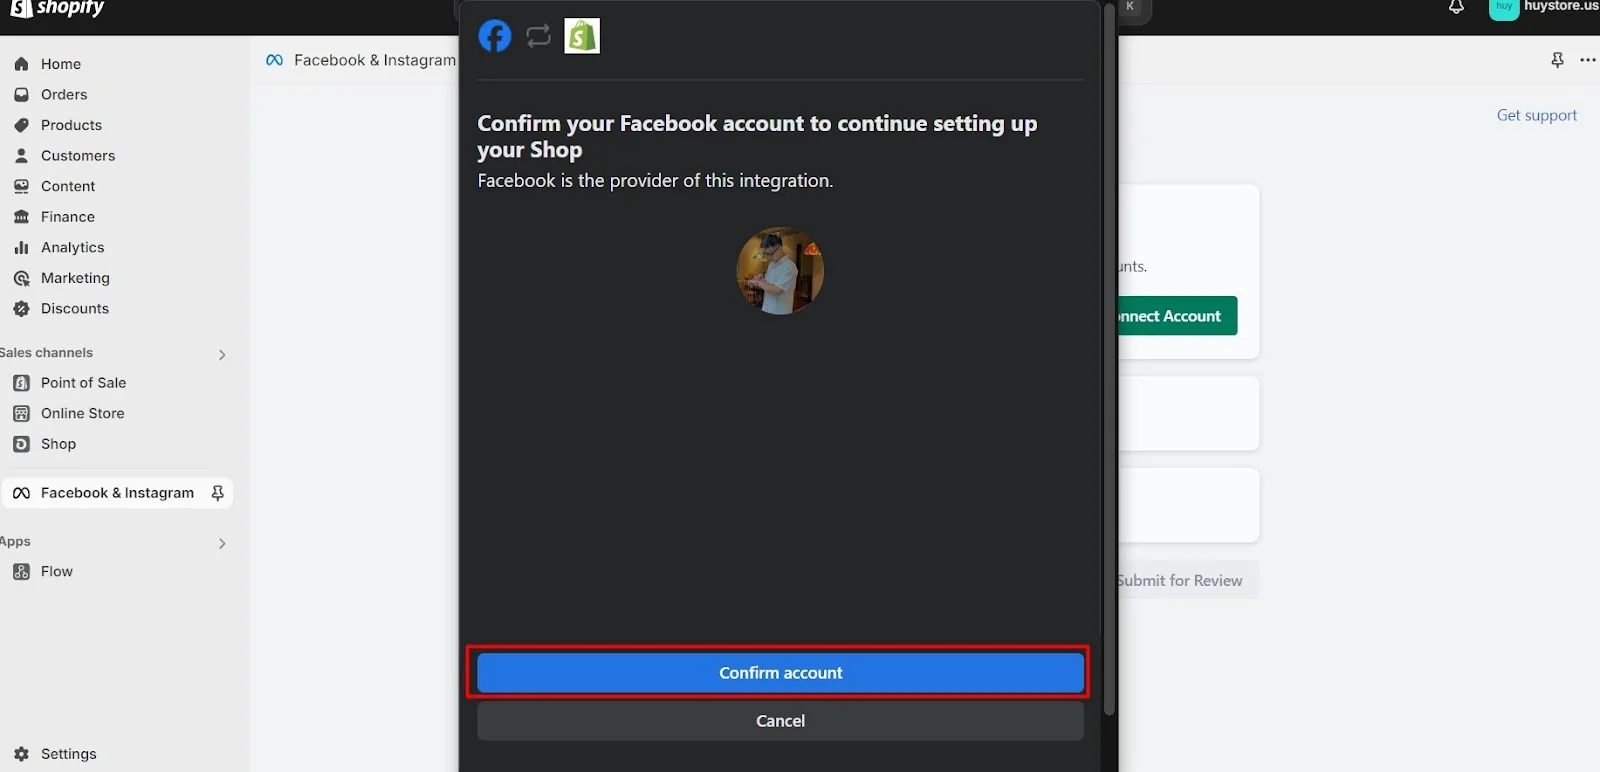
Task: Click the sync arrows icon in the dialog
Action: 538,37
